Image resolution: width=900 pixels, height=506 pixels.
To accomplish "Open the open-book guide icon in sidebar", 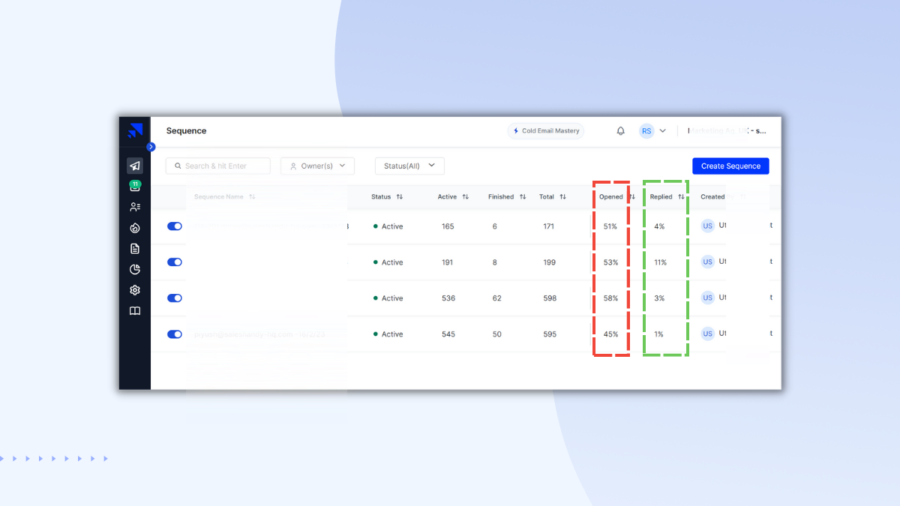I will (x=135, y=311).
